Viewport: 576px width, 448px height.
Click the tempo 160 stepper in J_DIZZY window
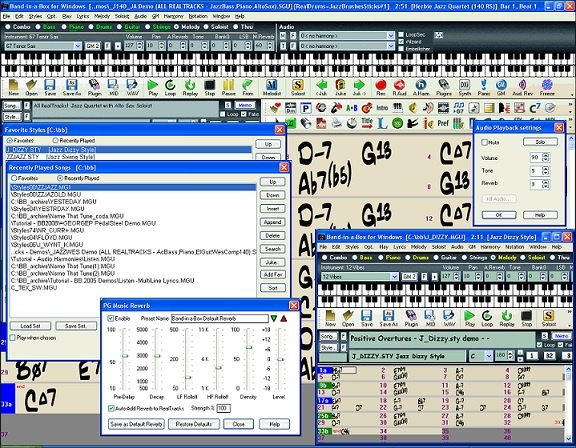click(510, 355)
